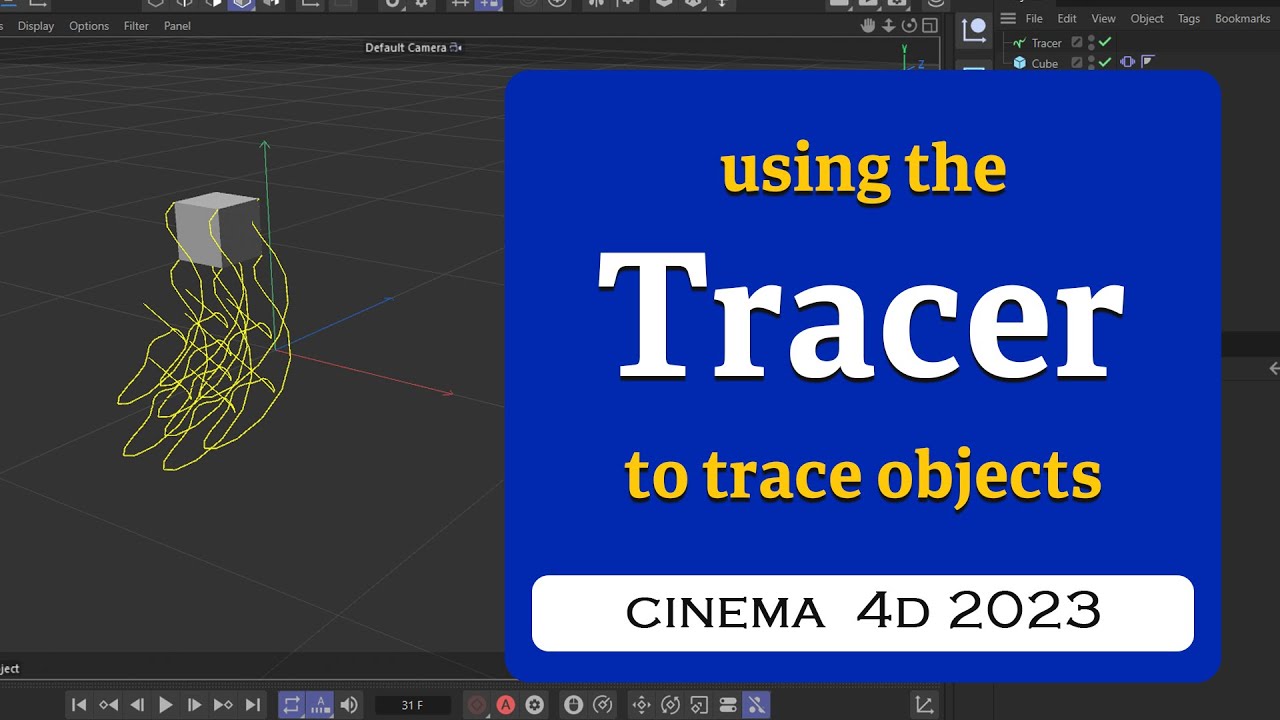Select the Tracer object in the tree

click(1046, 43)
